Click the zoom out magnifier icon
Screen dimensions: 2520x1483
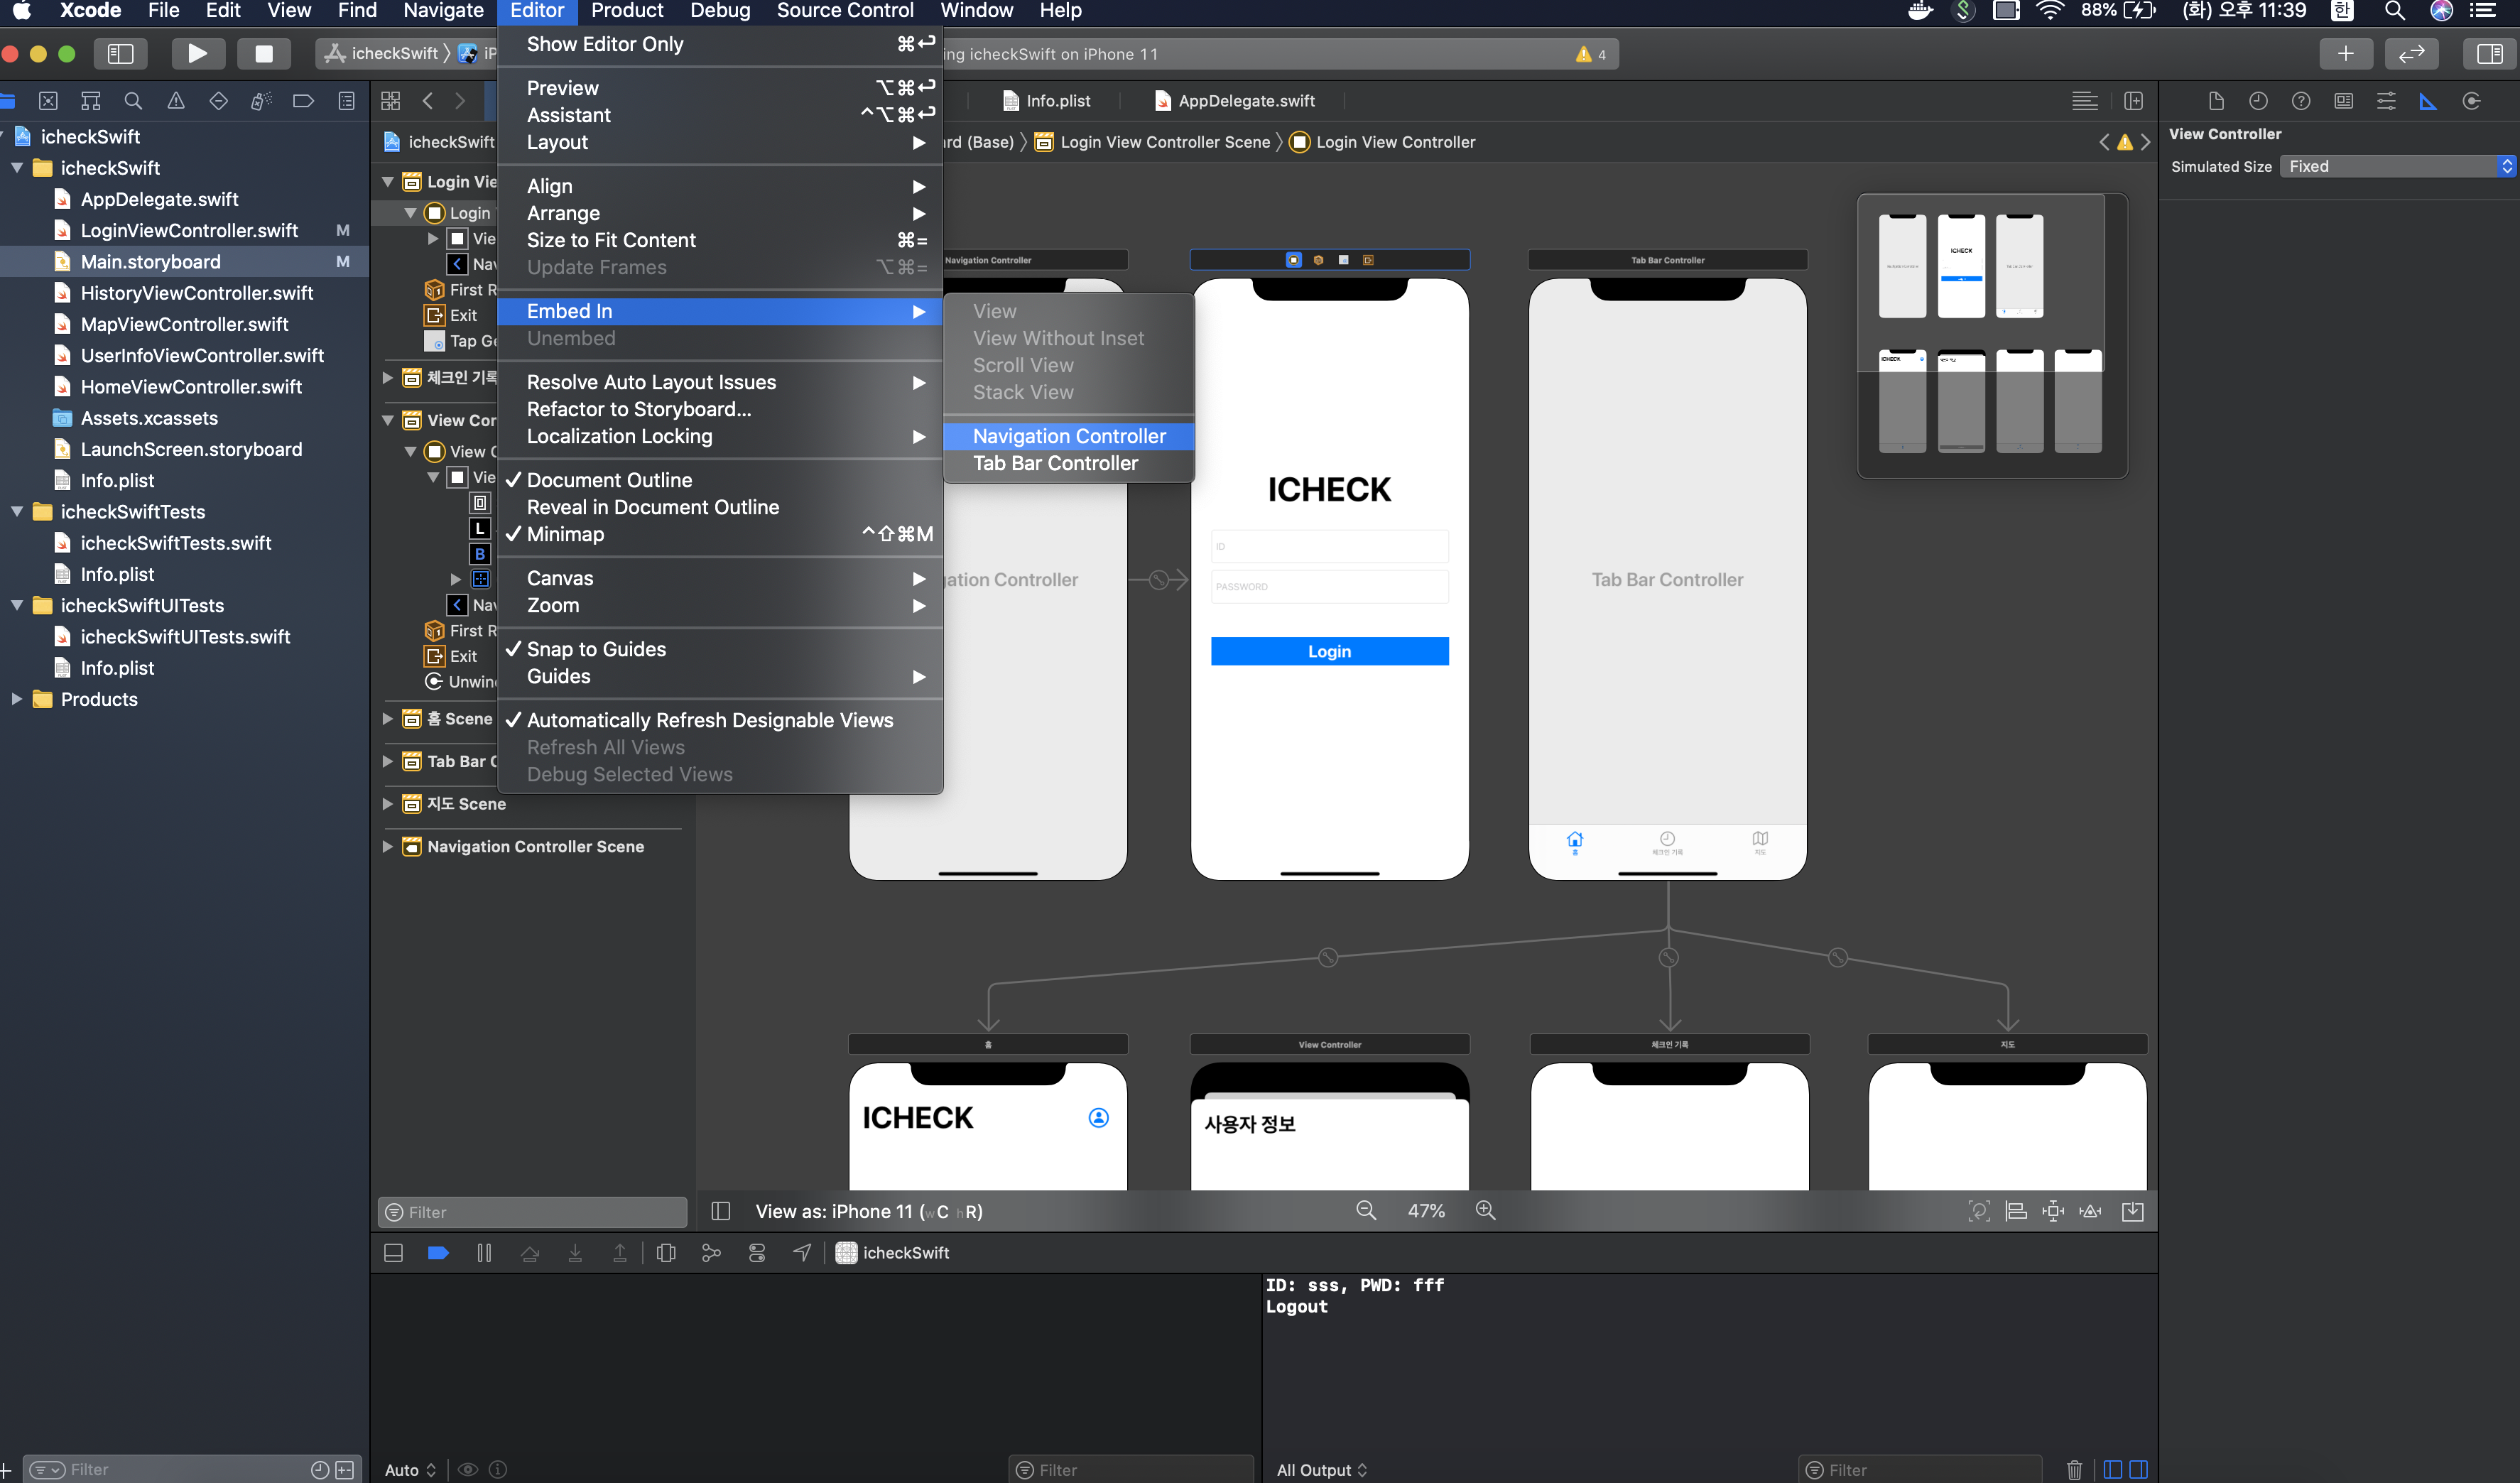click(x=1365, y=1210)
